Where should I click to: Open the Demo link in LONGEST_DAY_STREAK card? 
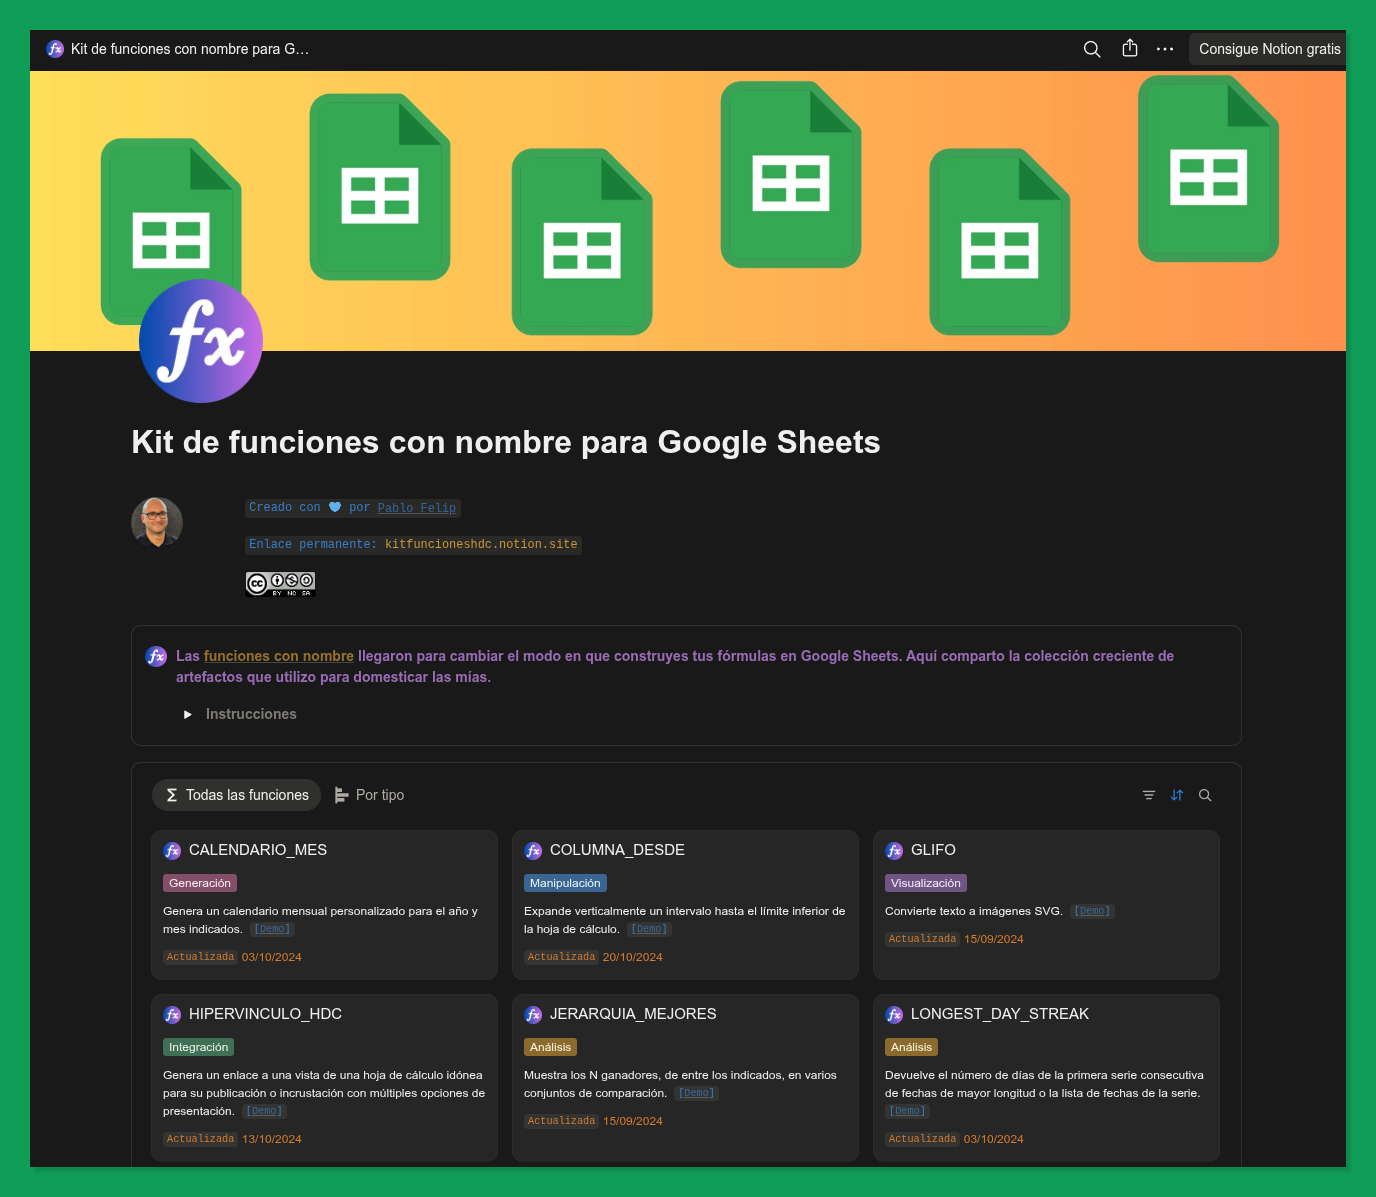[x=908, y=1111]
